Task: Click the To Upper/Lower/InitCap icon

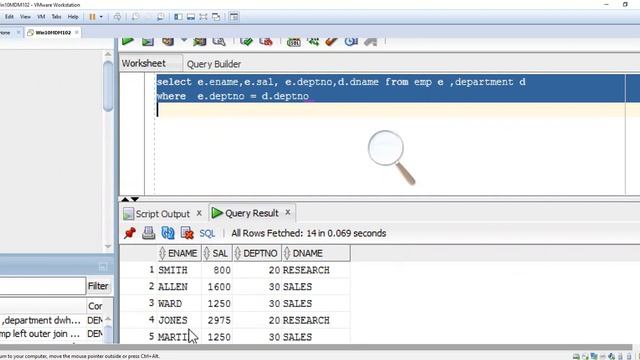Action: pyautogui.click(x=313, y=41)
